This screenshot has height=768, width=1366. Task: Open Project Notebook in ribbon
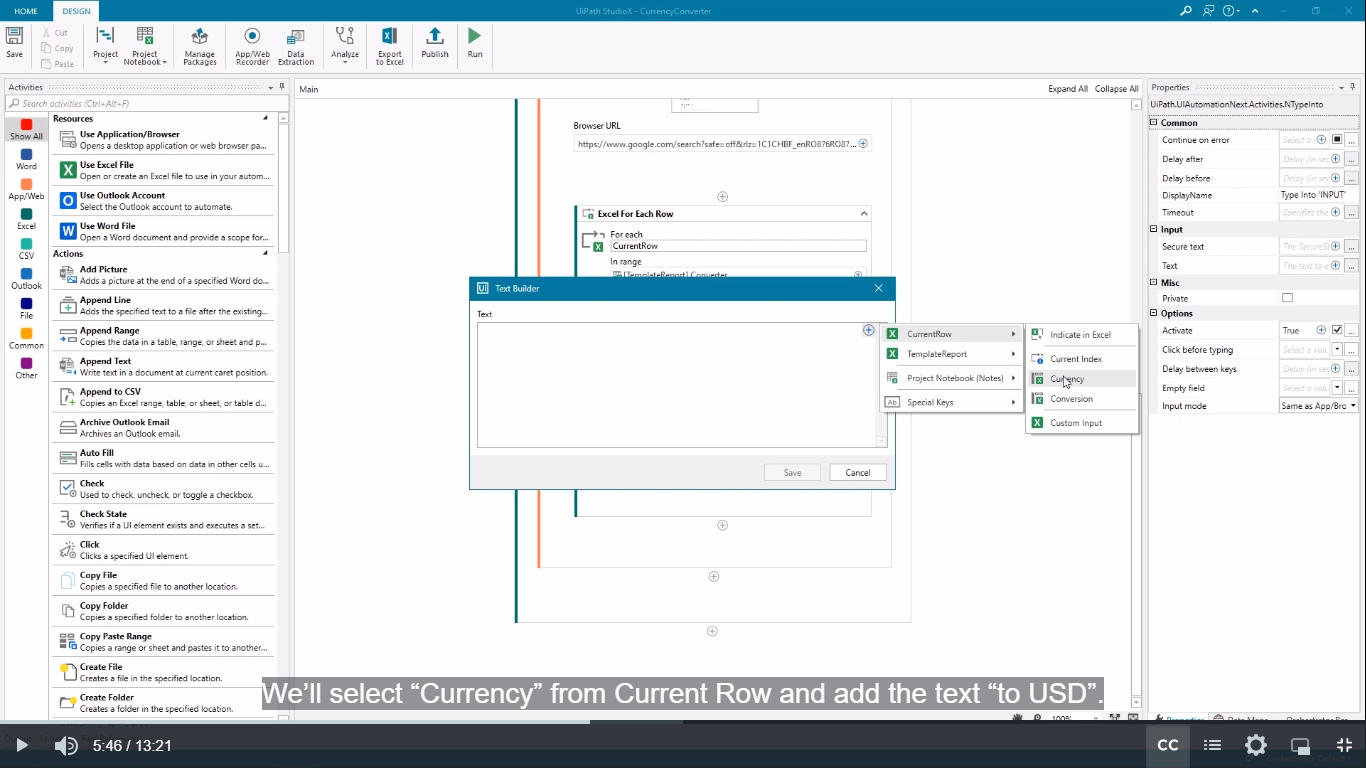point(145,46)
